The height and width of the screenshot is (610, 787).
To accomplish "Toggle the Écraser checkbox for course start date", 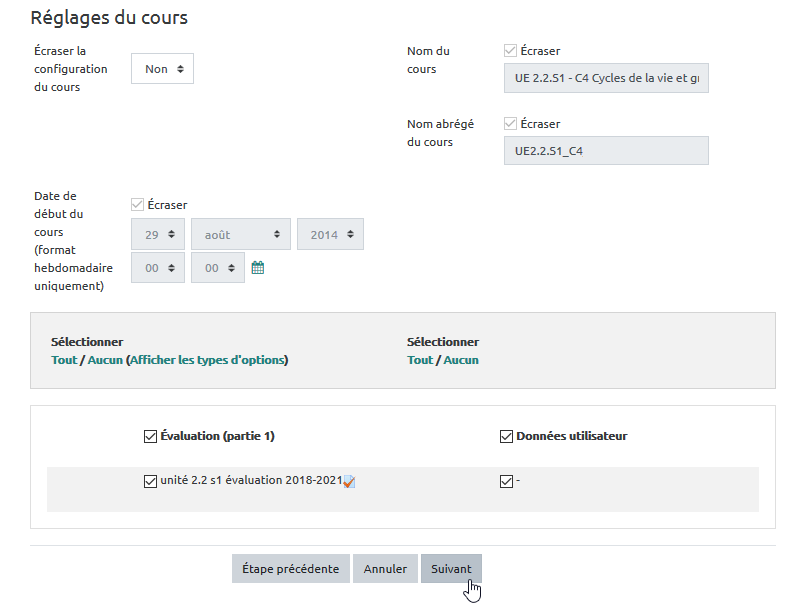I will pos(138,205).
